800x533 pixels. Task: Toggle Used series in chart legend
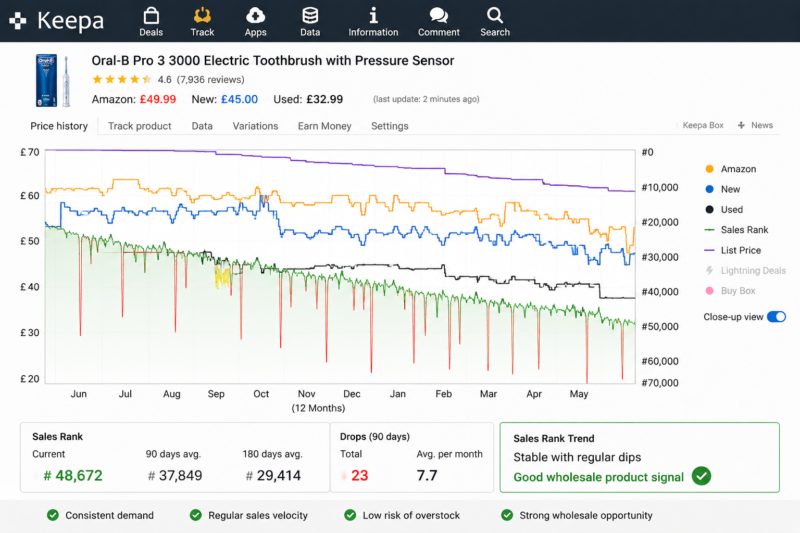point(724,210)
